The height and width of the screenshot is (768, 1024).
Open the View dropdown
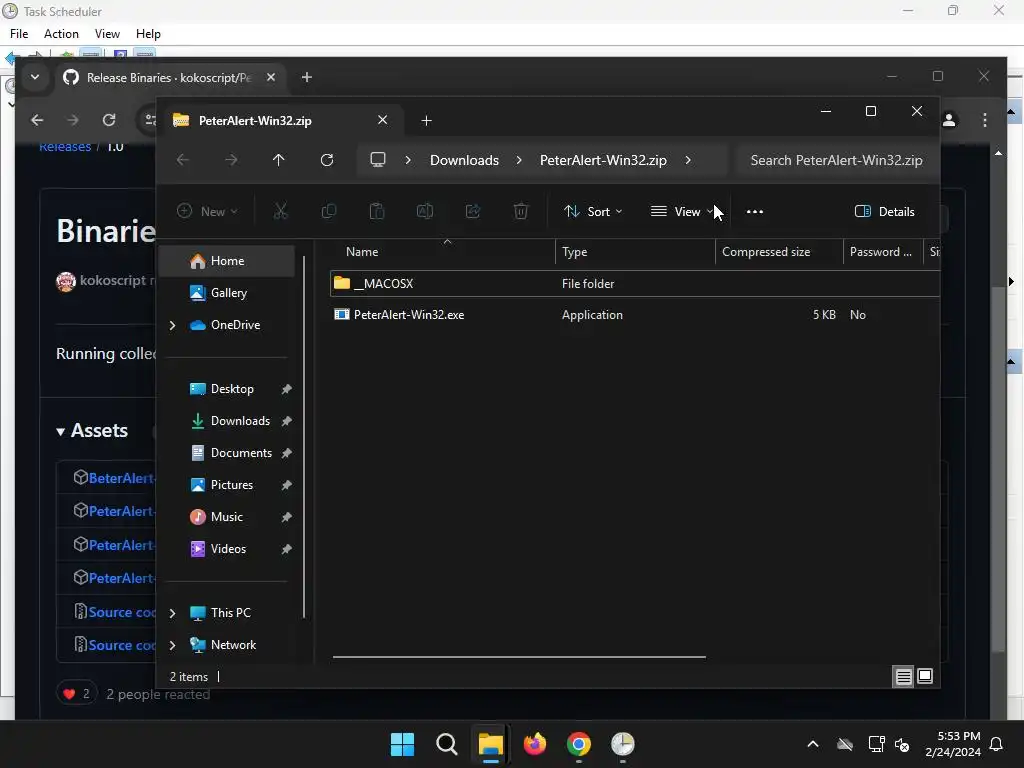click(x=682, y=212)
